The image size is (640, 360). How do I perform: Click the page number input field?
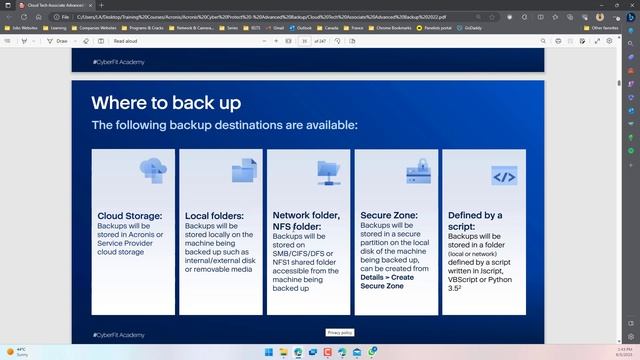(304, 41)
